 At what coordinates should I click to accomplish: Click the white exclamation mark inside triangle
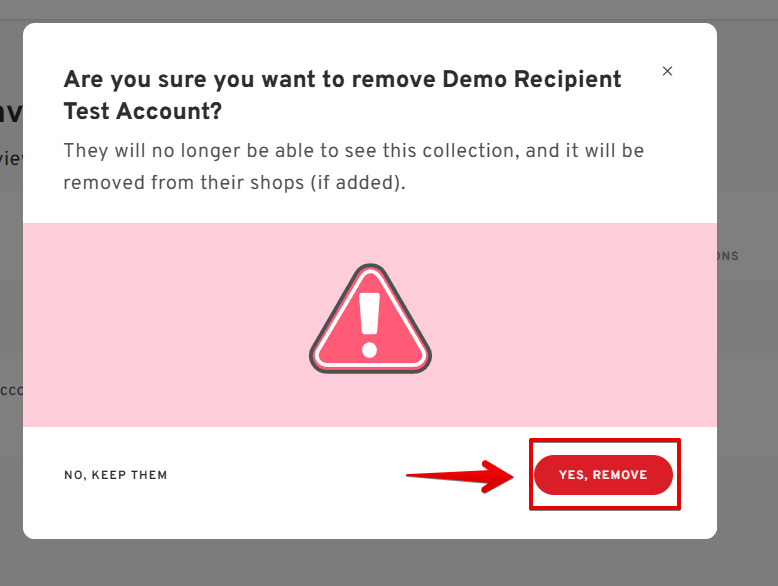pyautogui.click(x=370, y=325)
